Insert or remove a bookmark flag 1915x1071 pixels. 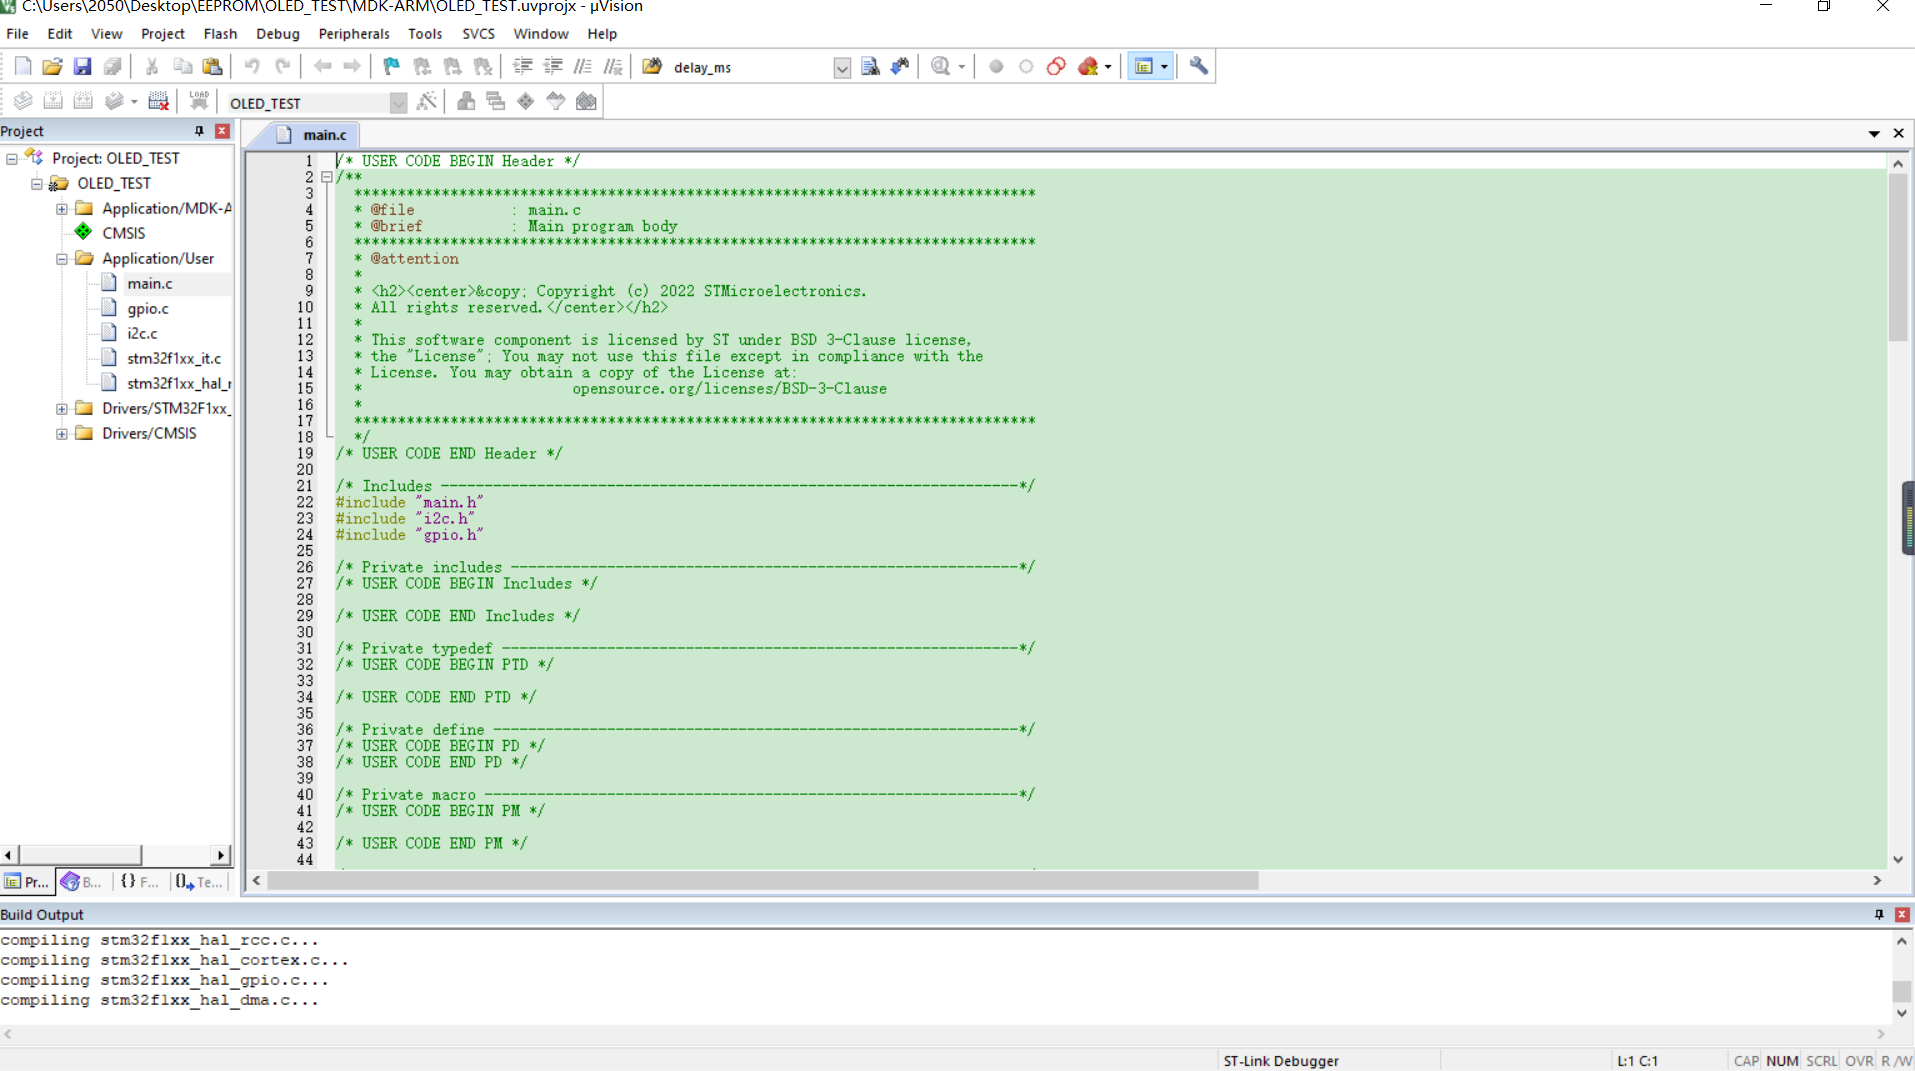click(391, 67)
